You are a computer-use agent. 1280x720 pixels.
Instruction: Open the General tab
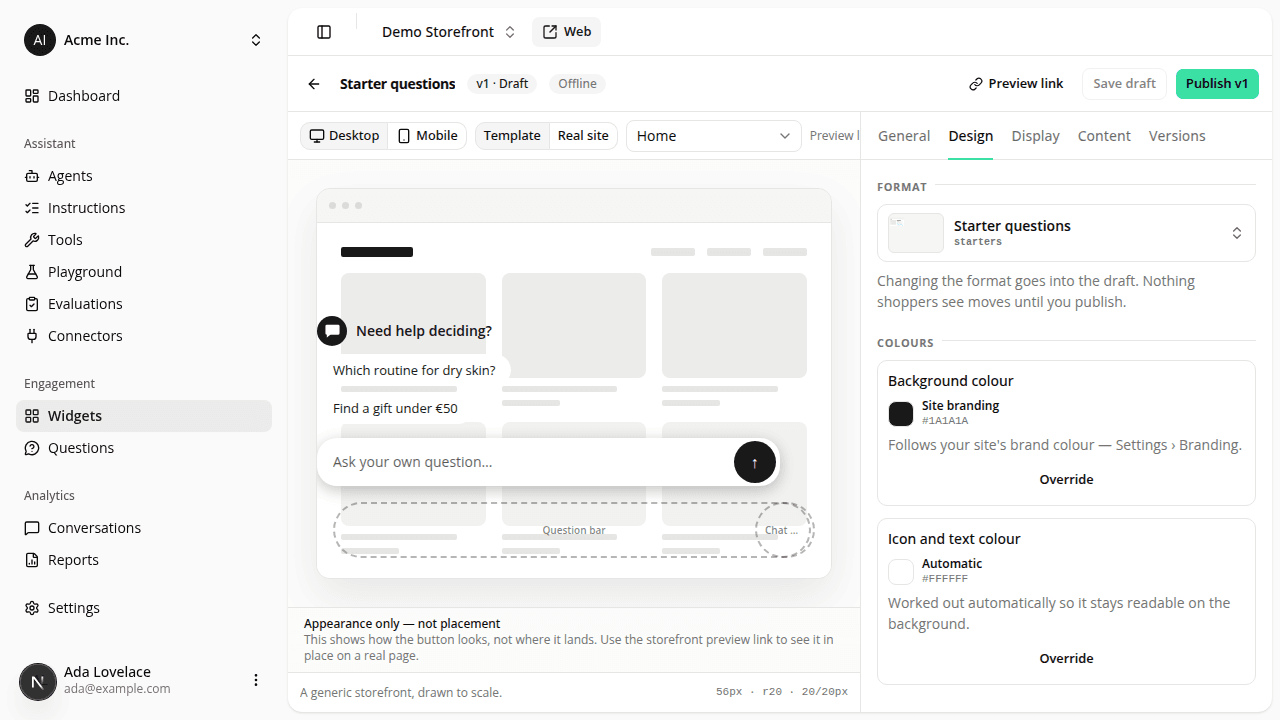click(904, 136)
